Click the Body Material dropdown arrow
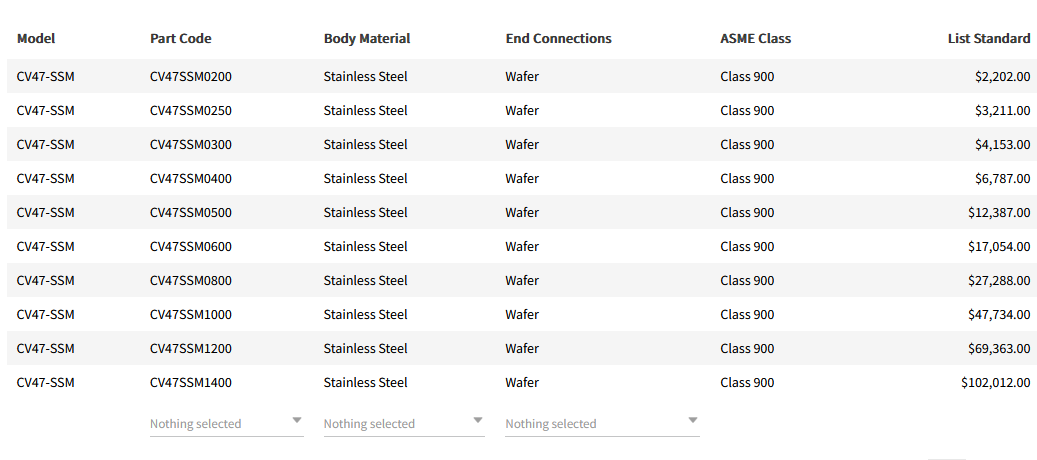This screenshot has height=460, width=1037. point(478,421)
